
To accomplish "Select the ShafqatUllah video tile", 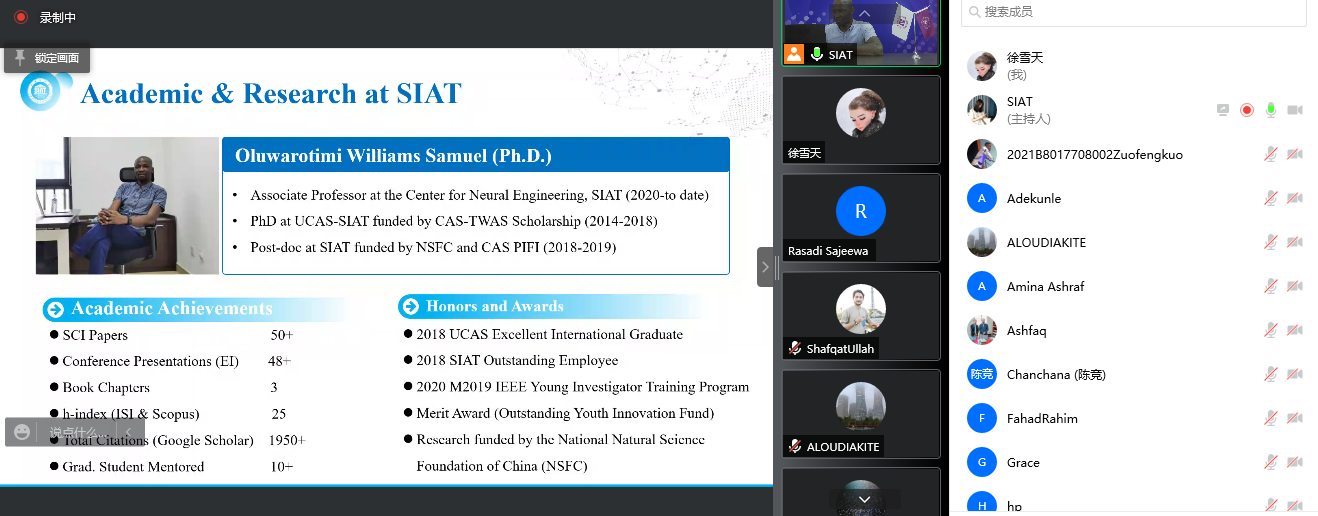I will pyautogui.click(x=861, y=316).
